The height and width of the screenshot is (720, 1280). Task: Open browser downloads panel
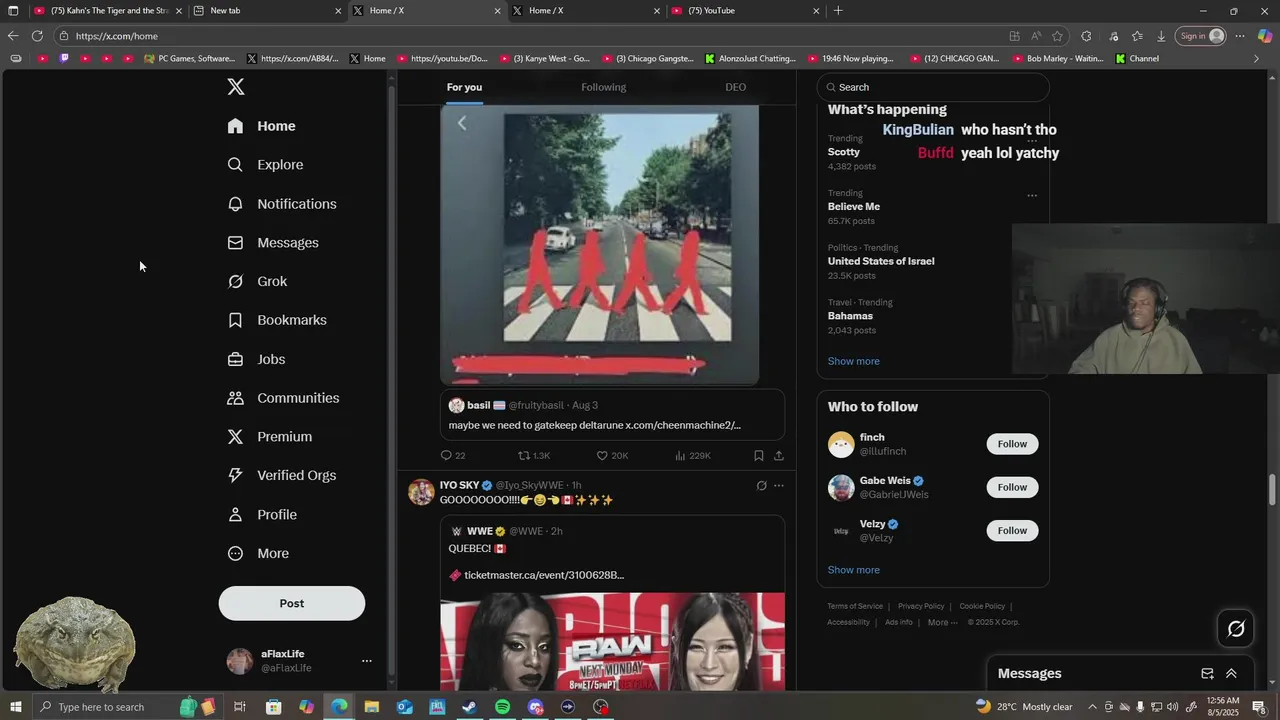coord(1161,36)
